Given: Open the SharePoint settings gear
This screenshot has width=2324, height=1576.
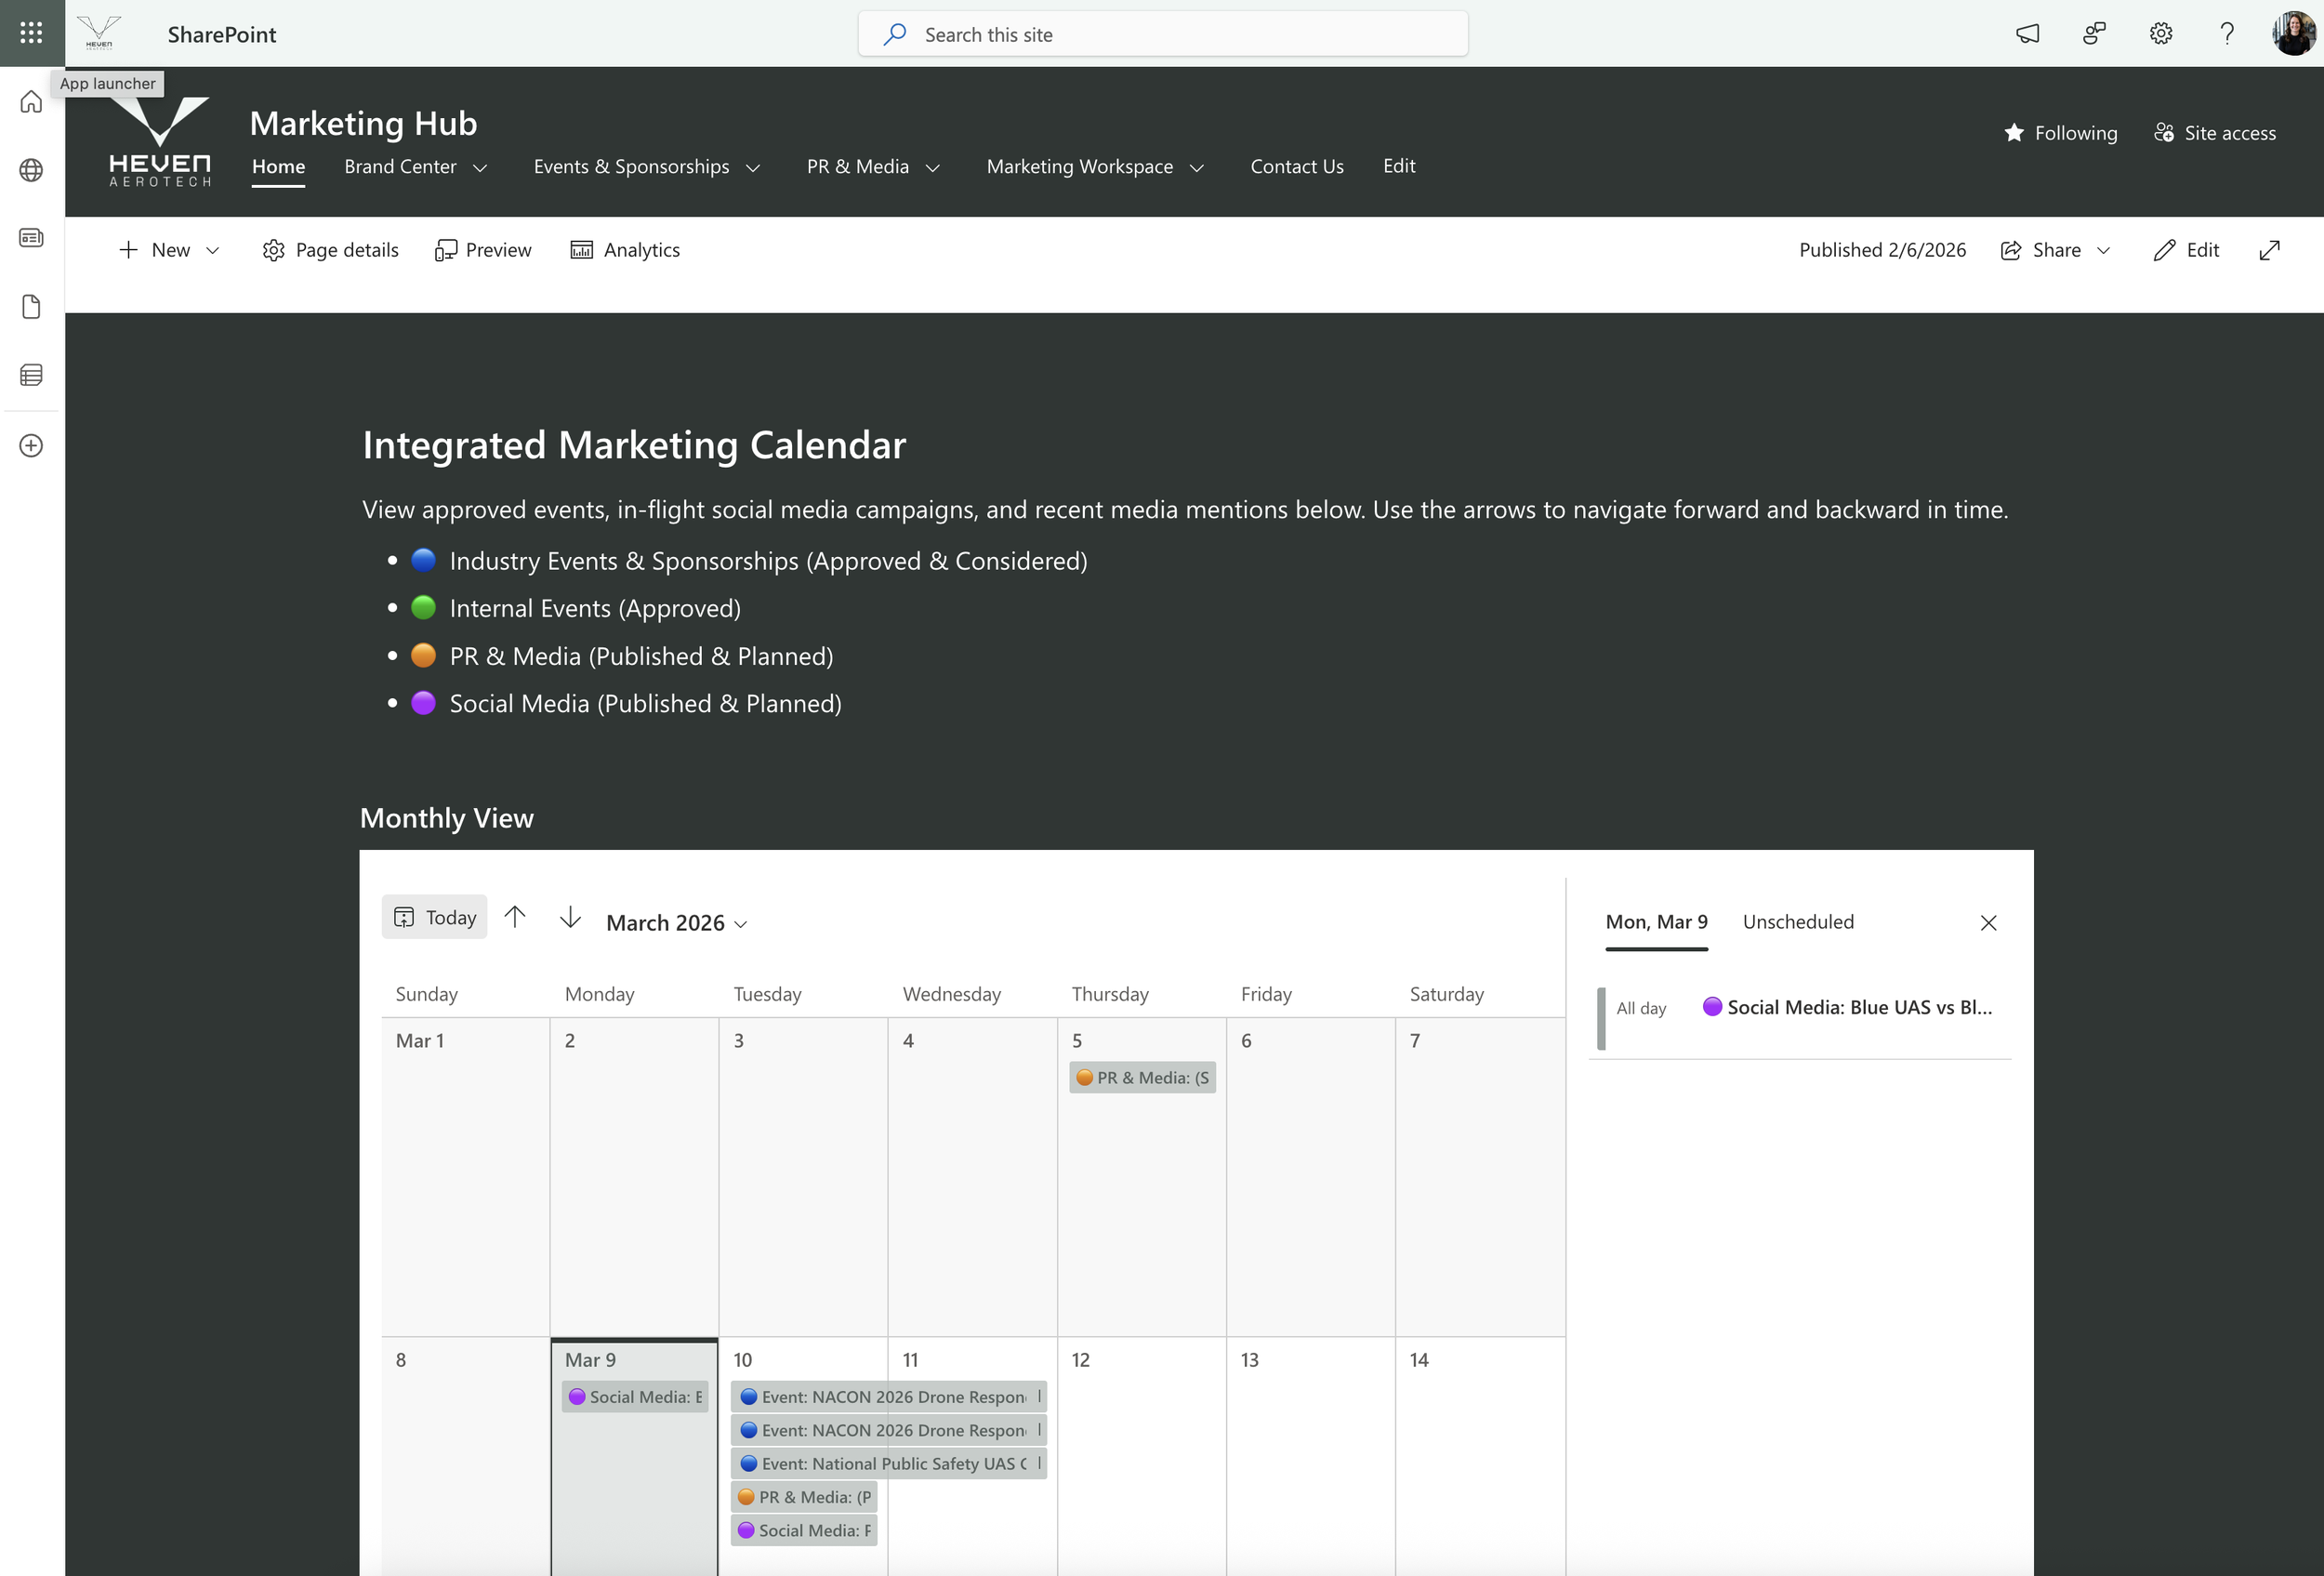Looking at the screenshot, I should point(2161,33).
